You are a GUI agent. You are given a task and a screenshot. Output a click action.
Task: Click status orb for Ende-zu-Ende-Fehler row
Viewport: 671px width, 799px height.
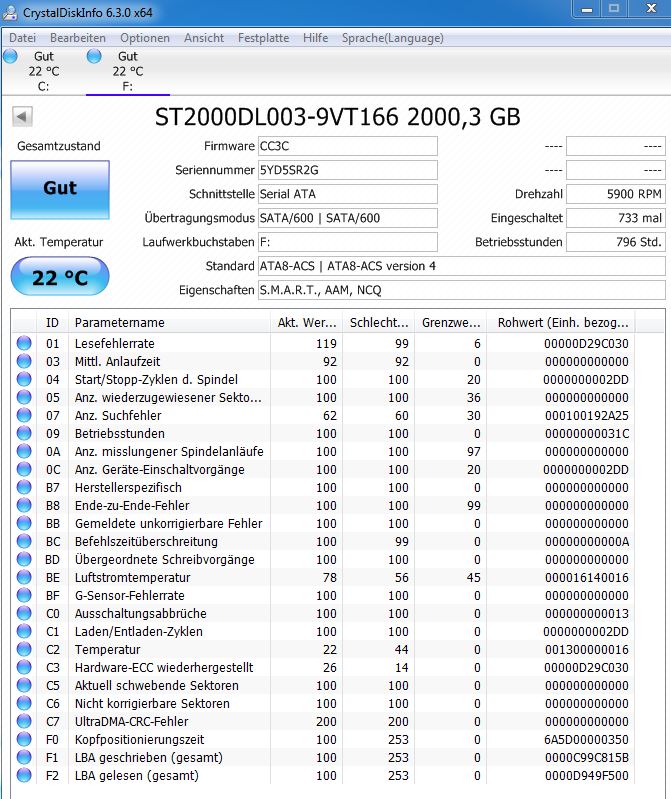click(x=24, y=505)
